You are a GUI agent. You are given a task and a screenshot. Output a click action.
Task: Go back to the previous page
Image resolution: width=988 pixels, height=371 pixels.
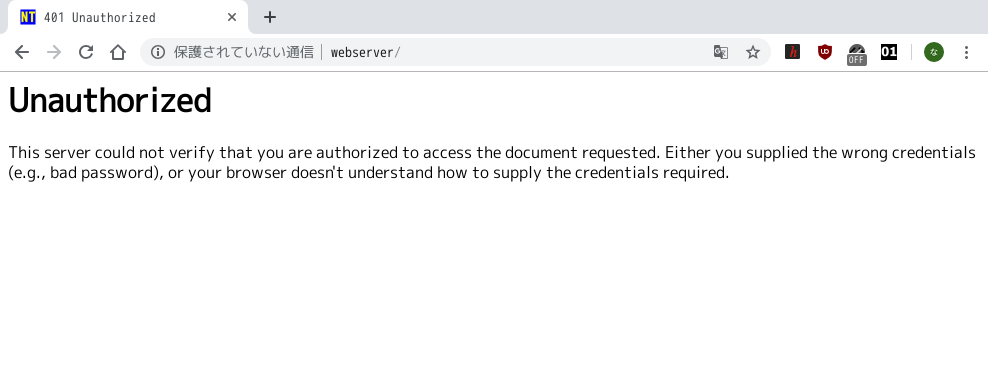point(22,52)
